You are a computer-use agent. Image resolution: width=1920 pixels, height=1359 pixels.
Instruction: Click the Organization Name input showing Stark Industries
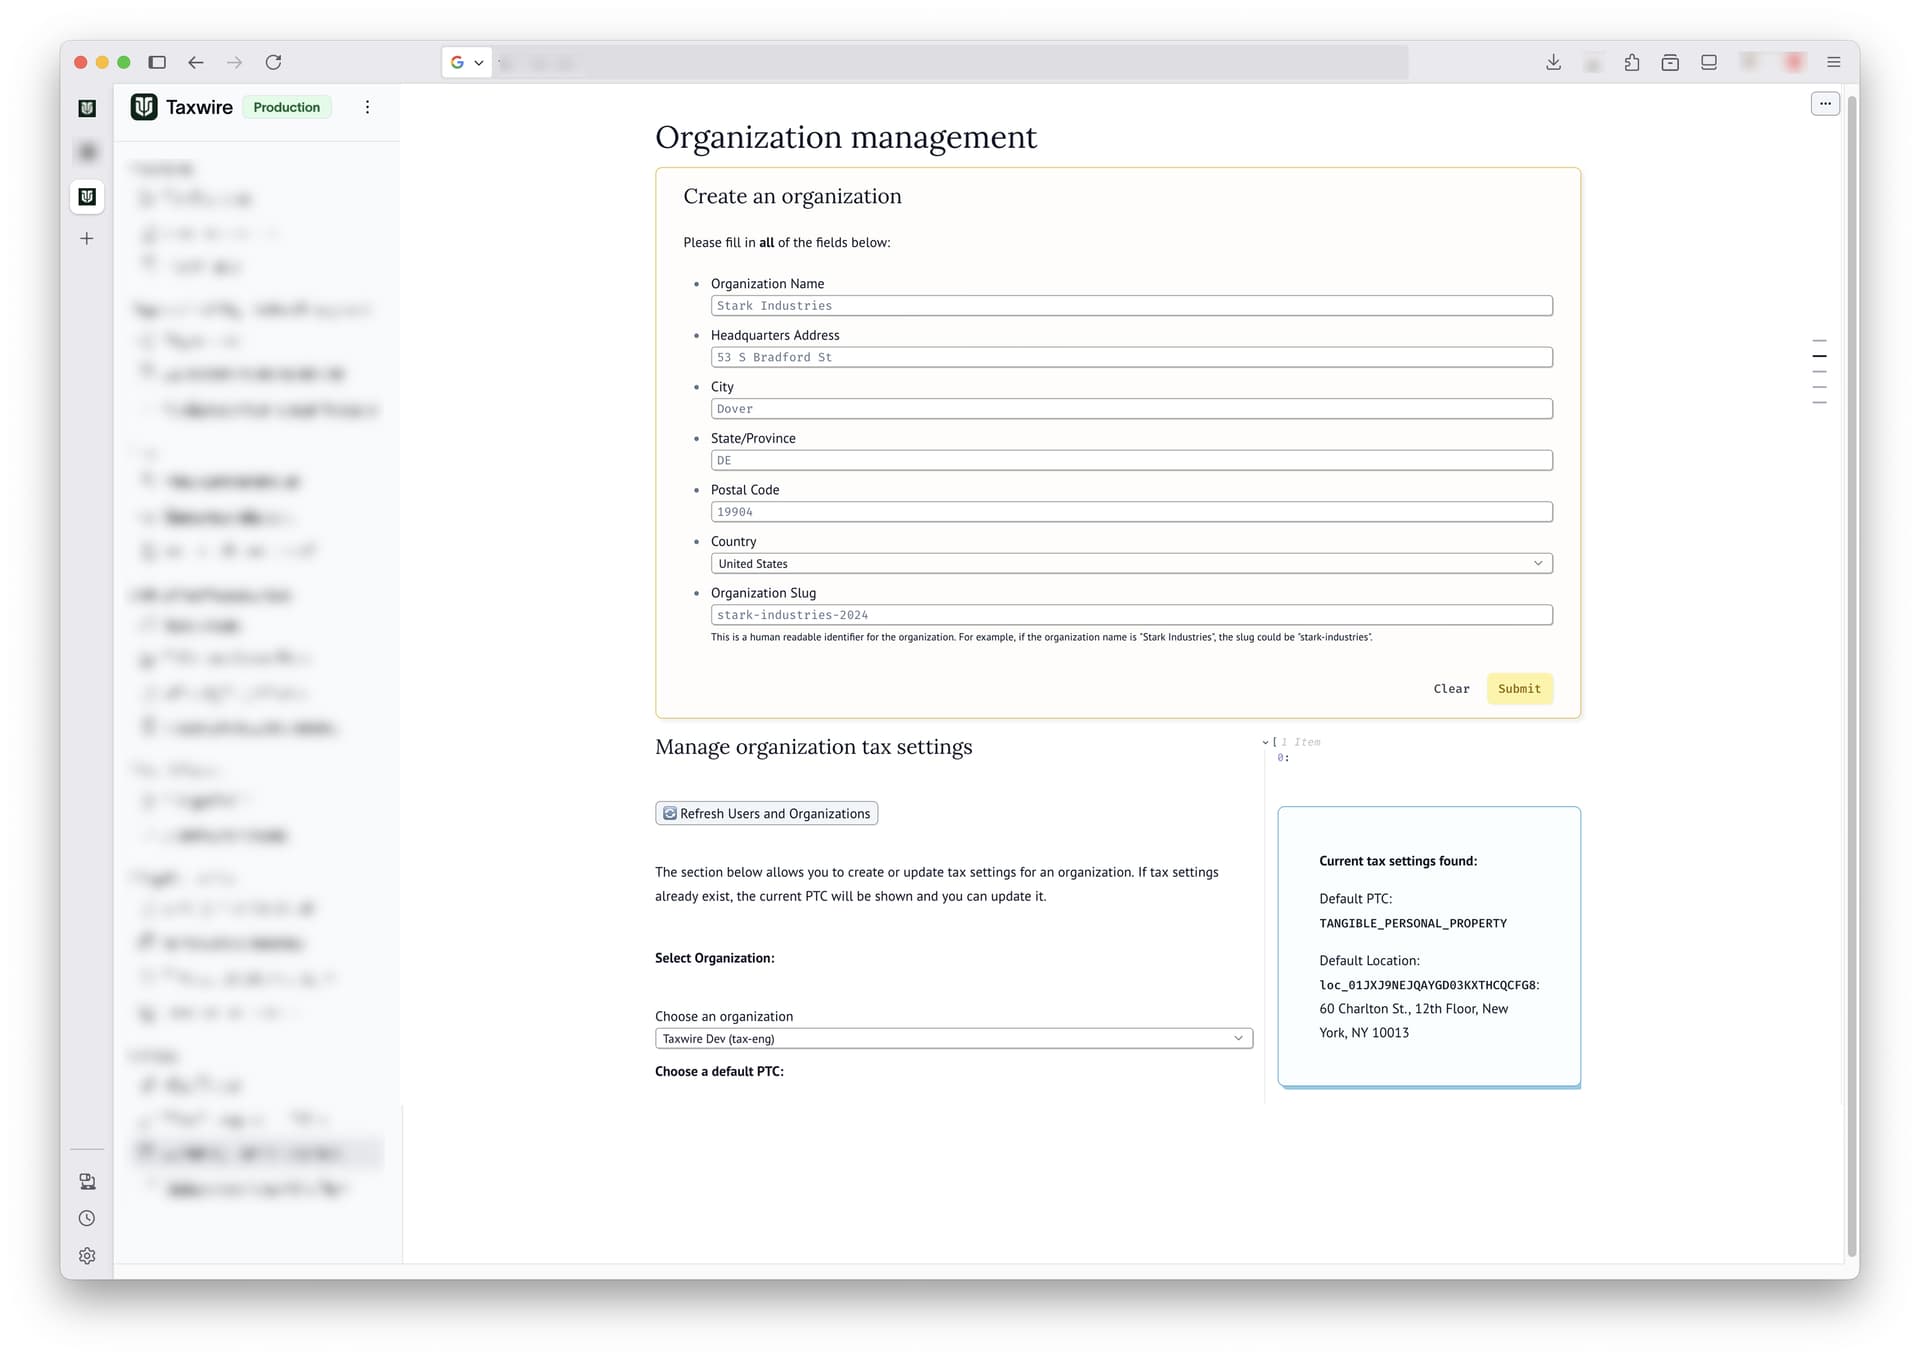point(1131,305)
